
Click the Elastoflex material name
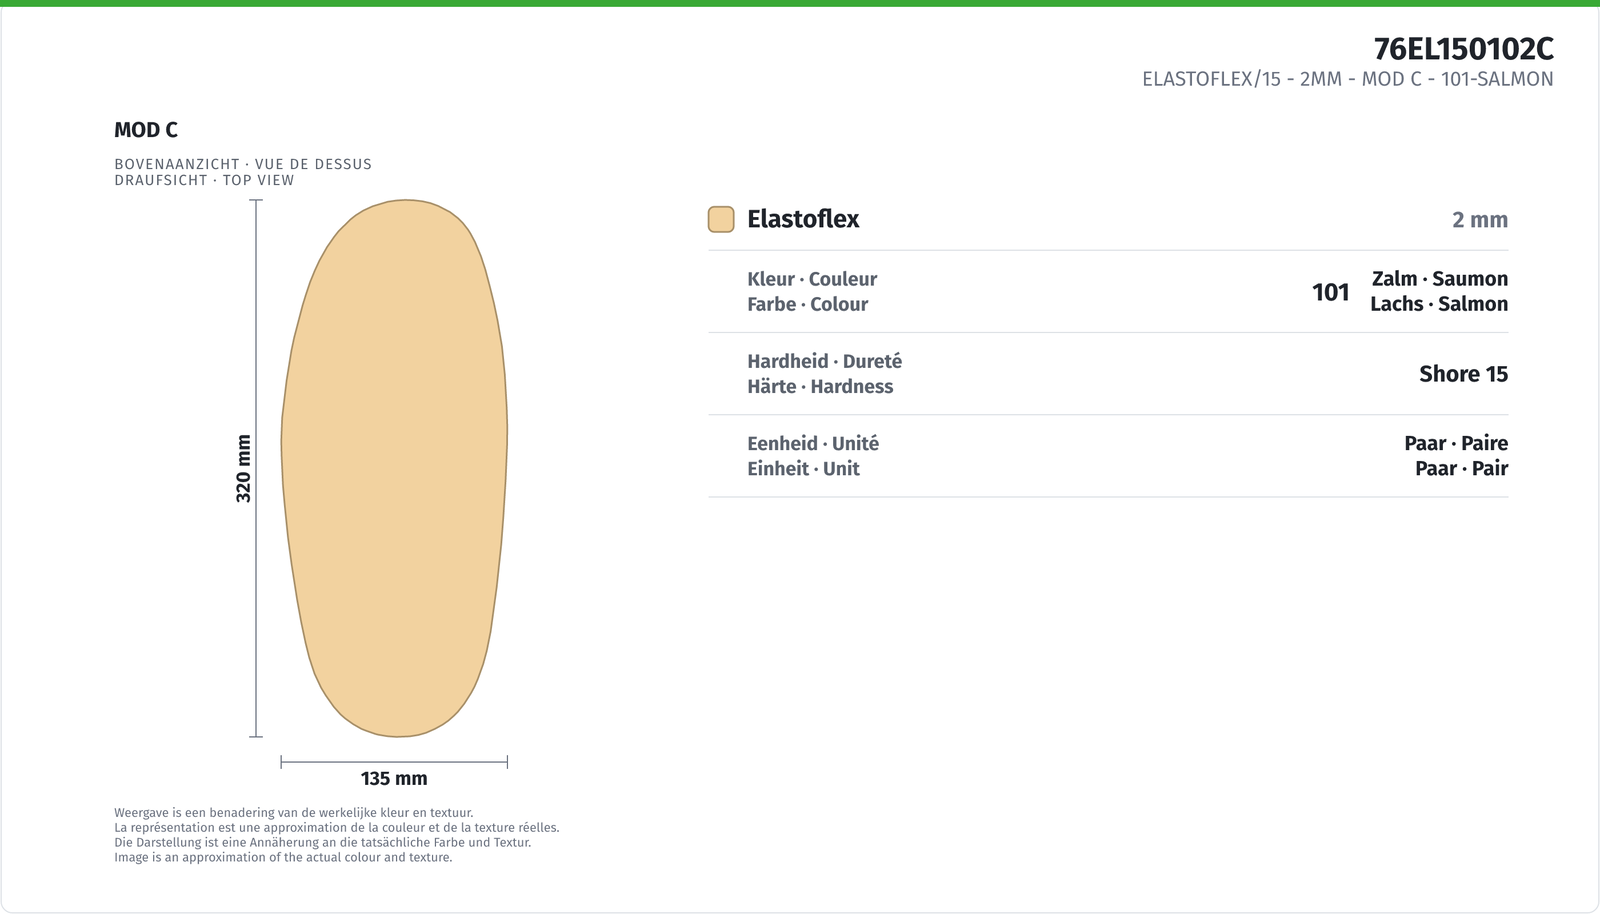coord(803,219)
